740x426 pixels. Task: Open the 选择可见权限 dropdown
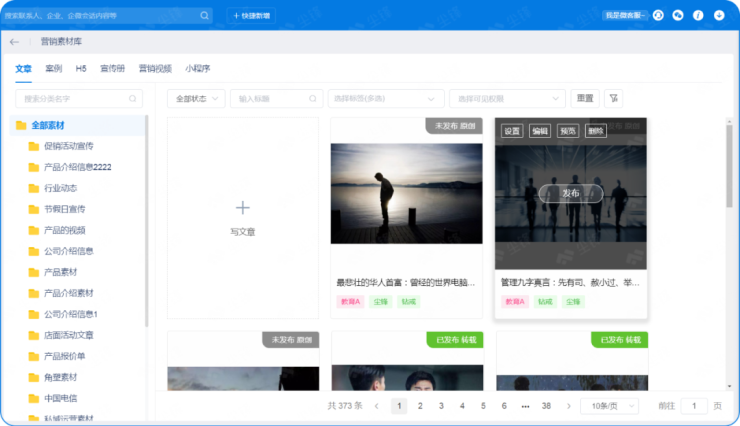coord(507,99)
